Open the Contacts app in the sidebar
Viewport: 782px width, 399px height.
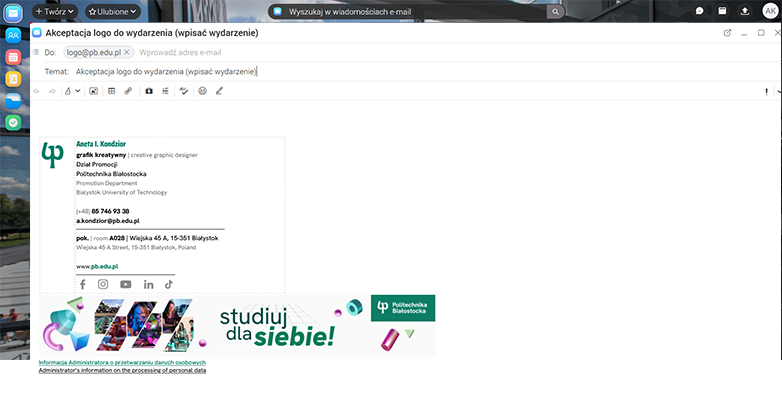[x=13, y=35]
